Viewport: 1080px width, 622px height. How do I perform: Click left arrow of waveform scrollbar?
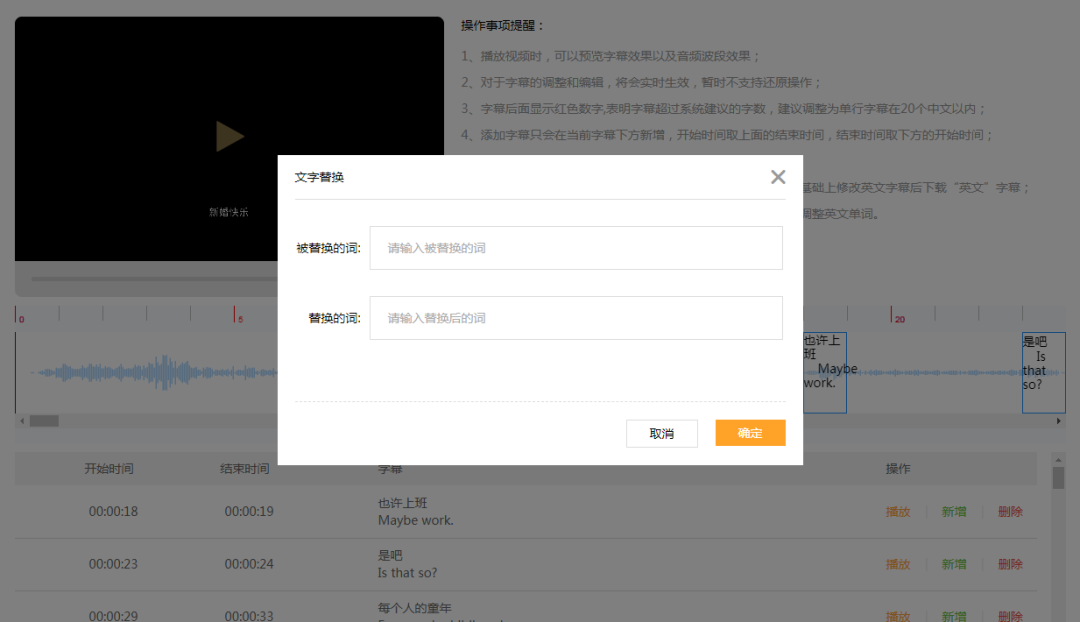(20, 421)
